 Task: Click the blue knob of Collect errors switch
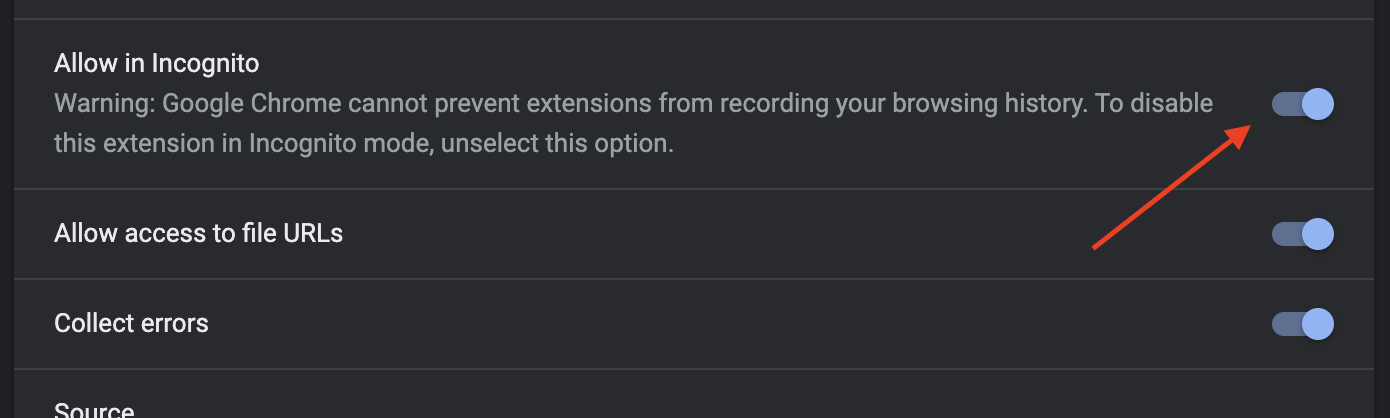coord(1319,324)
